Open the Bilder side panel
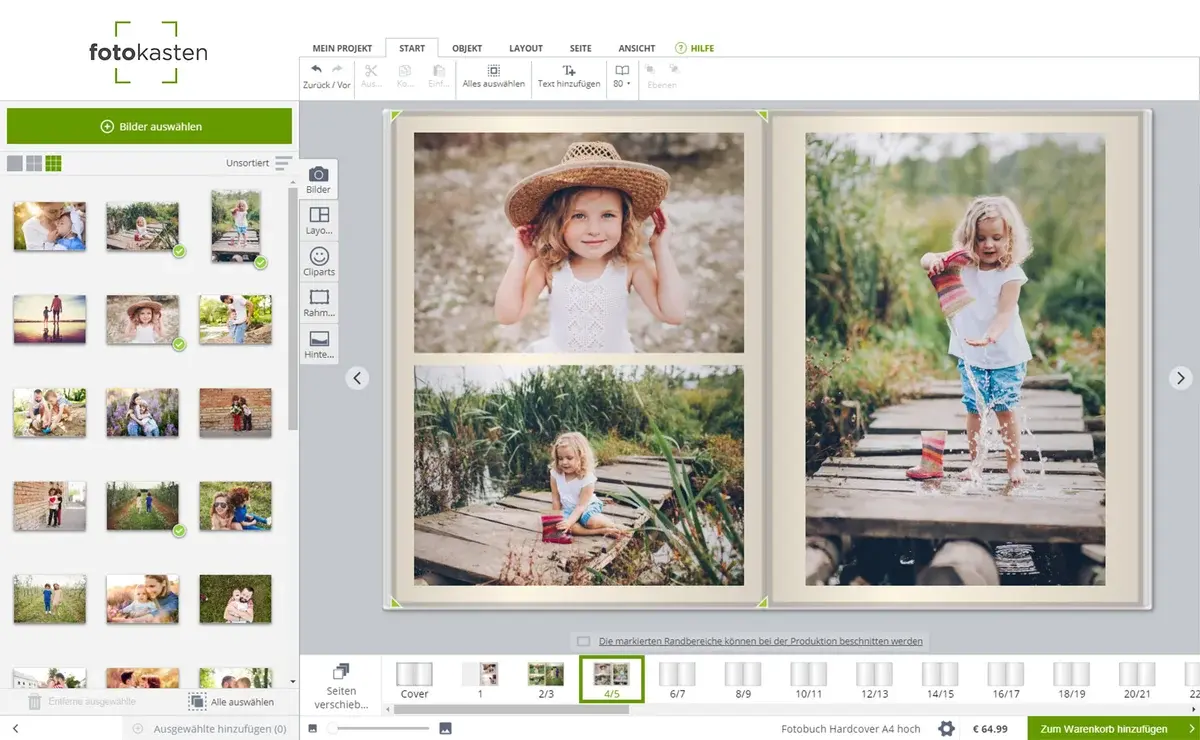Image resolution: width=1200 pixels, height=740 pixels. click(x=319, y=180)
